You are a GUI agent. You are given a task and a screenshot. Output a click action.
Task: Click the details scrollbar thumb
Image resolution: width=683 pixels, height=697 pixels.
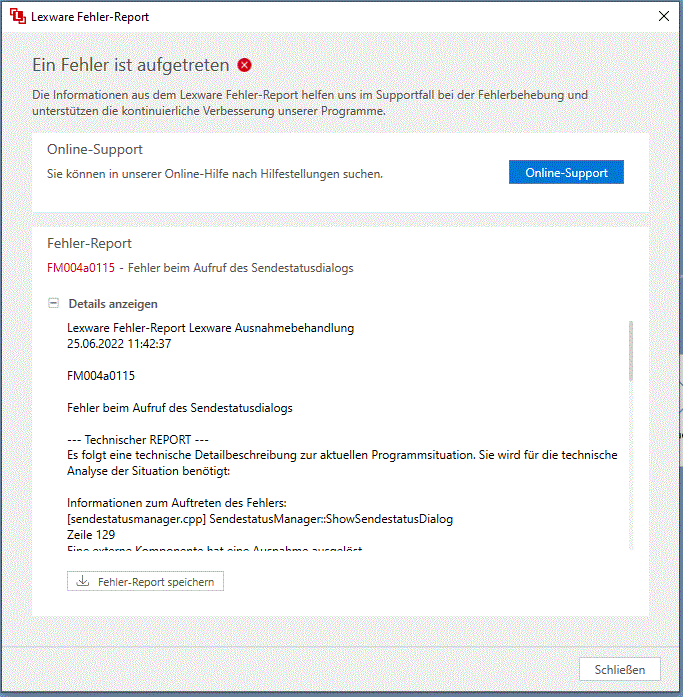tap(630, 350)
